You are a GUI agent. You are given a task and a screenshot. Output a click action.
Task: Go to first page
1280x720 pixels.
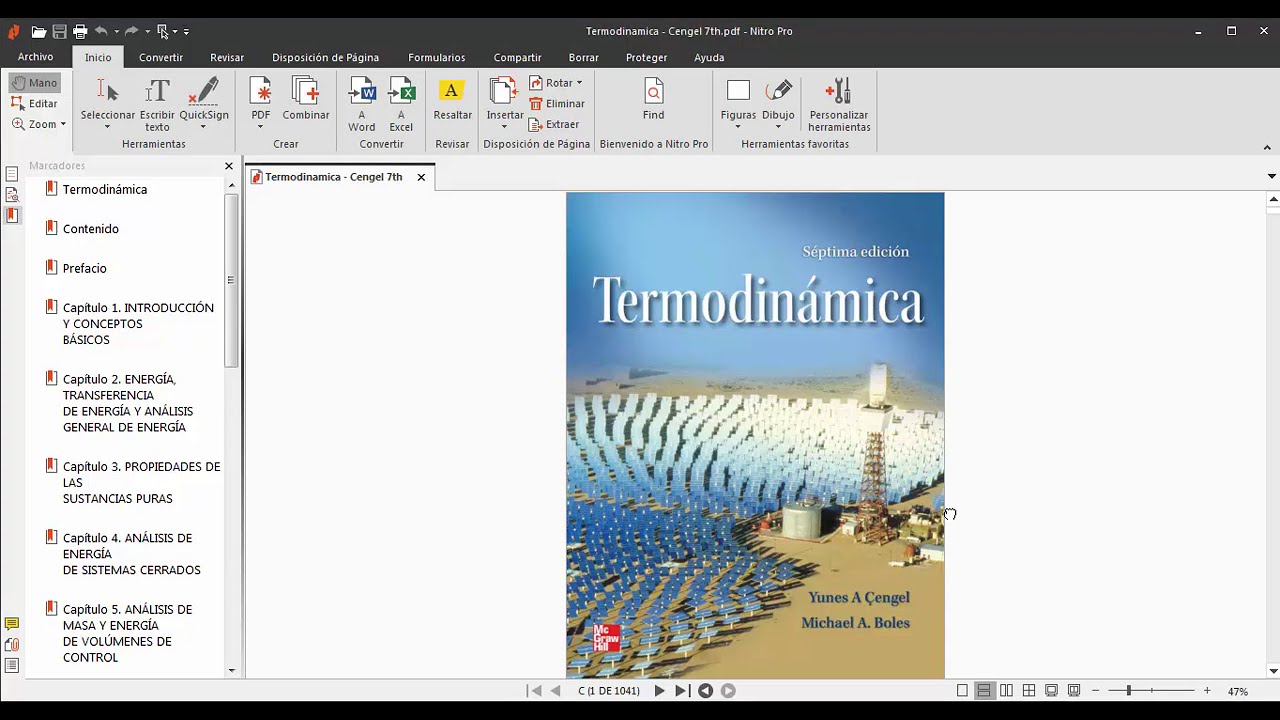coord(535,691)
